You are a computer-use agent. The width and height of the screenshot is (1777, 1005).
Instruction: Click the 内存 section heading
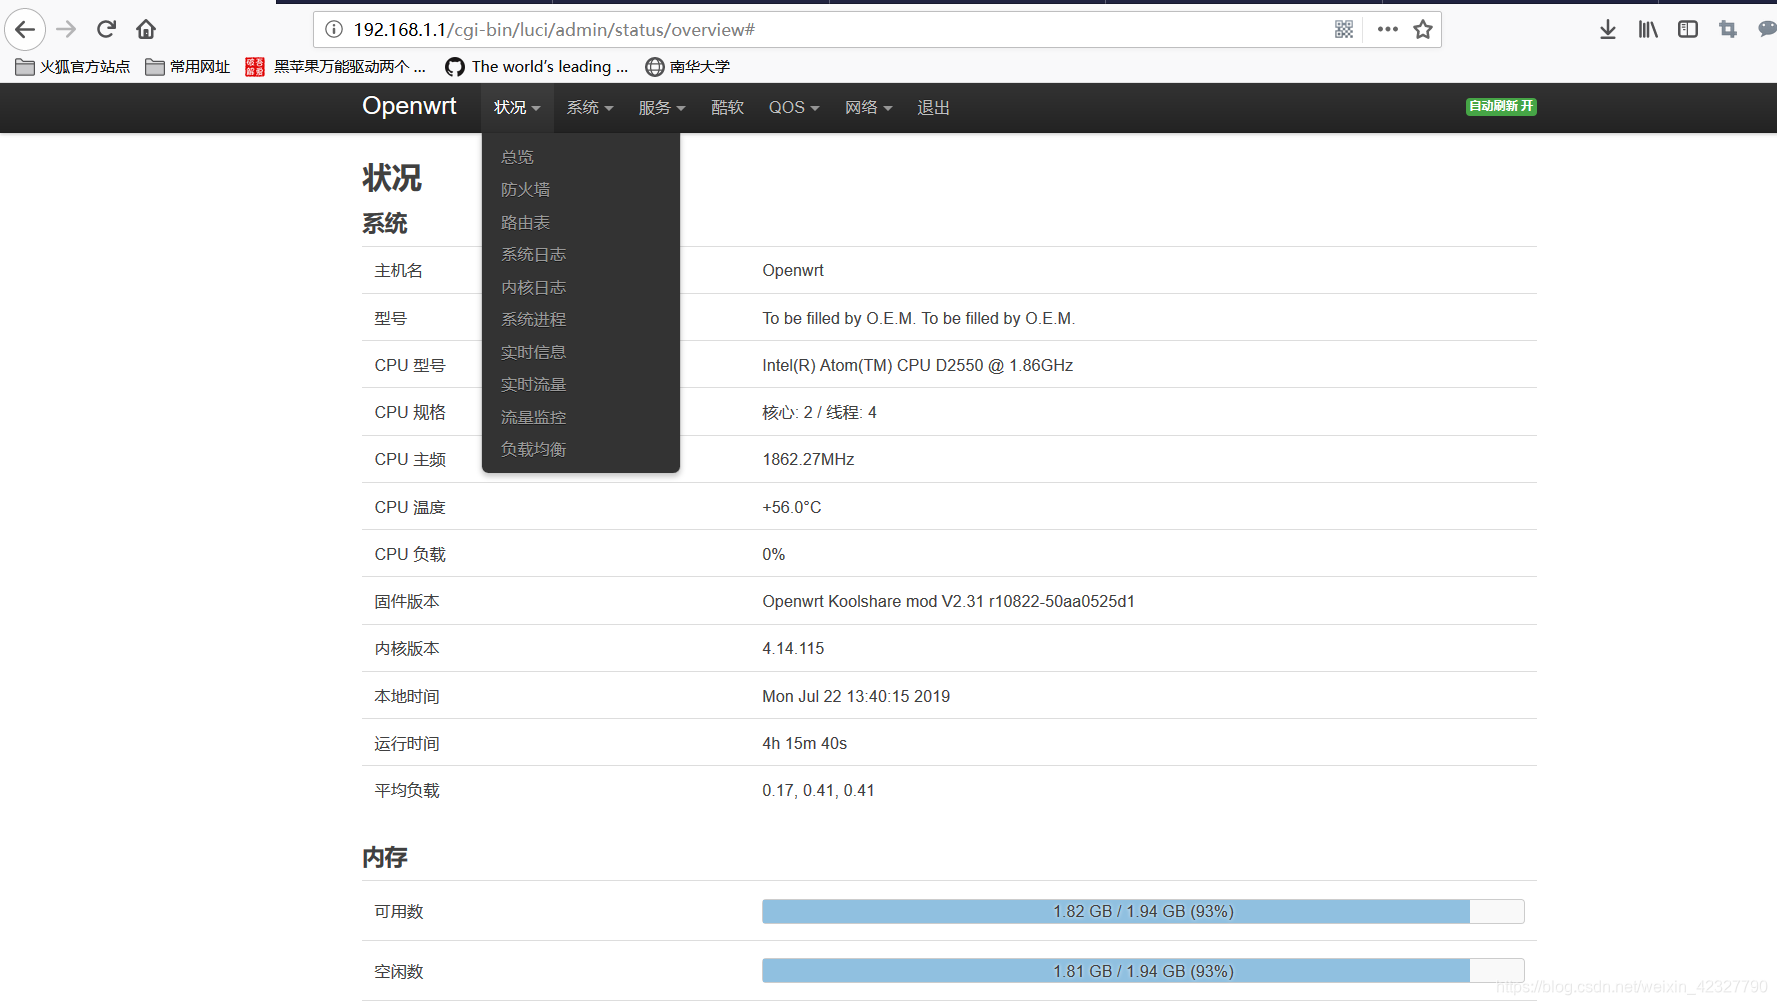click(385, 857)
